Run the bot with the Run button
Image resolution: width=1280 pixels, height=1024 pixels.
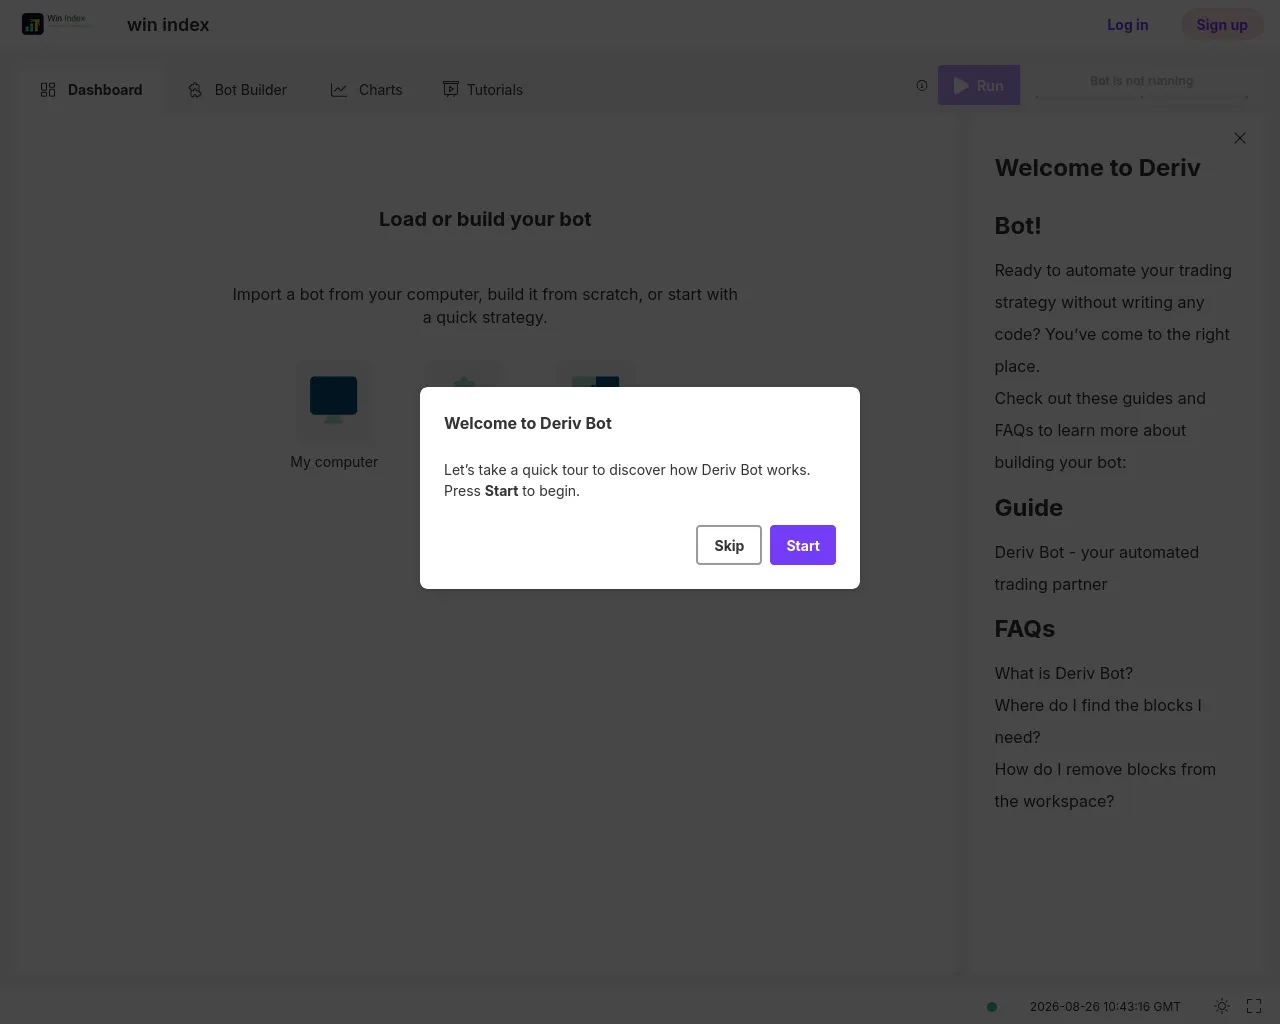pyautogui.click(x=979, y=86)
